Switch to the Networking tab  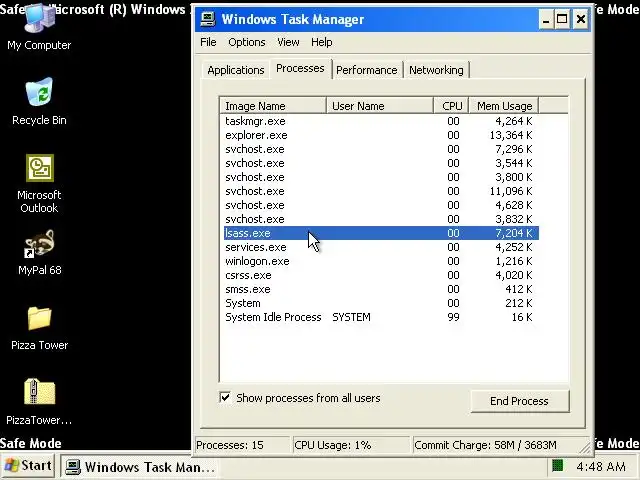tap(436, 70)
